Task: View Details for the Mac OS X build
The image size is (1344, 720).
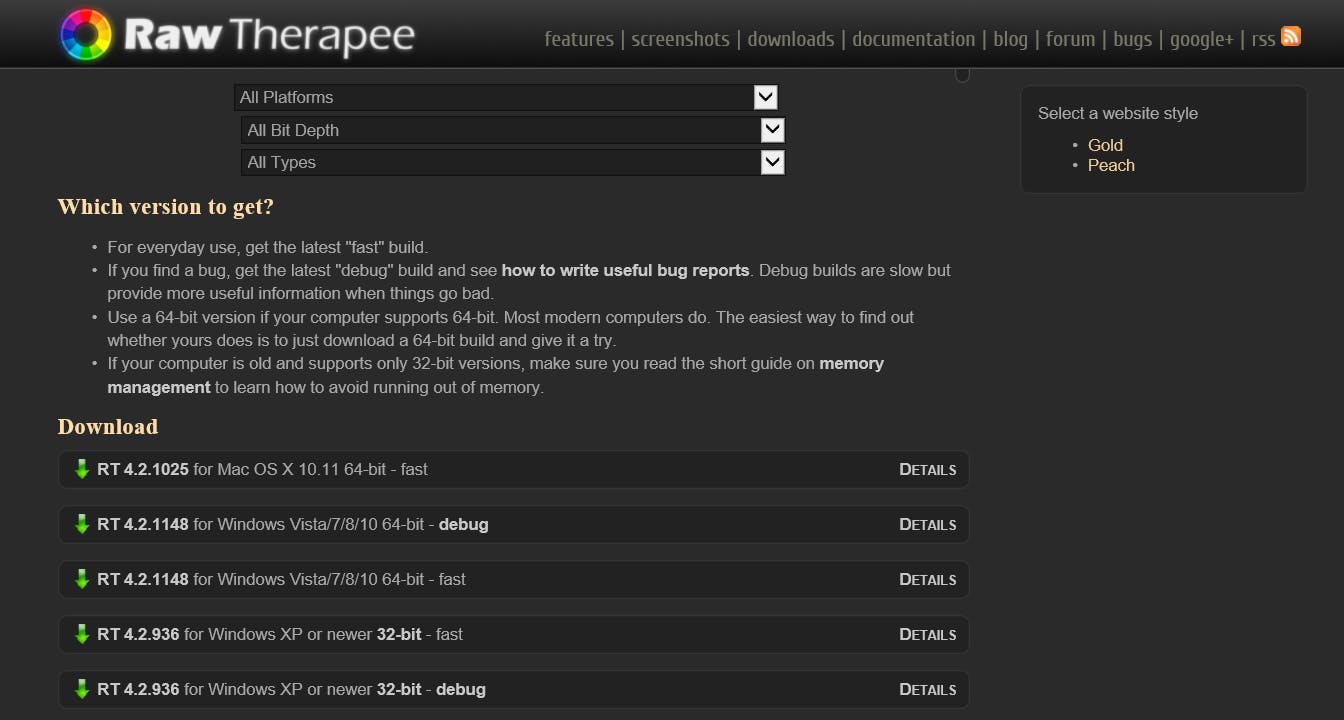Action: click(927, 469)
